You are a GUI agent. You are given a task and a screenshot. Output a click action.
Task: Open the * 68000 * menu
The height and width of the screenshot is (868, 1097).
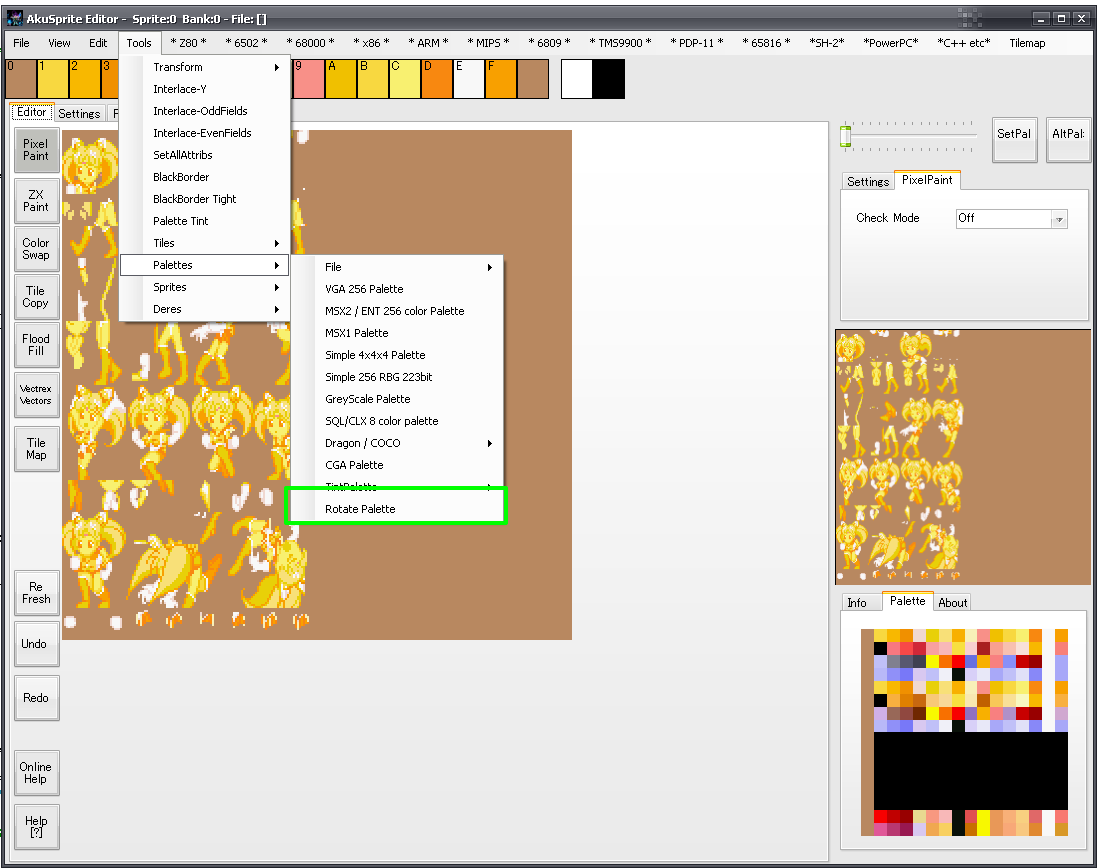click(311, 43)
